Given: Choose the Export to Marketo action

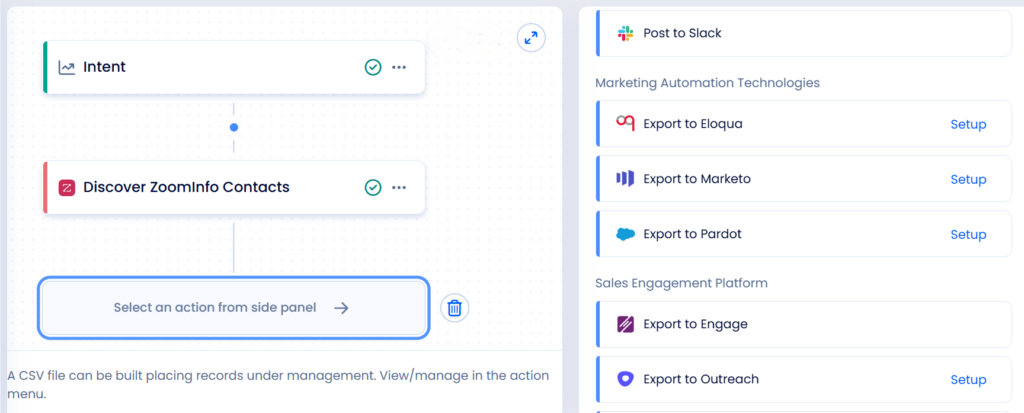Looking at the screenshot, I should [804, 178].
